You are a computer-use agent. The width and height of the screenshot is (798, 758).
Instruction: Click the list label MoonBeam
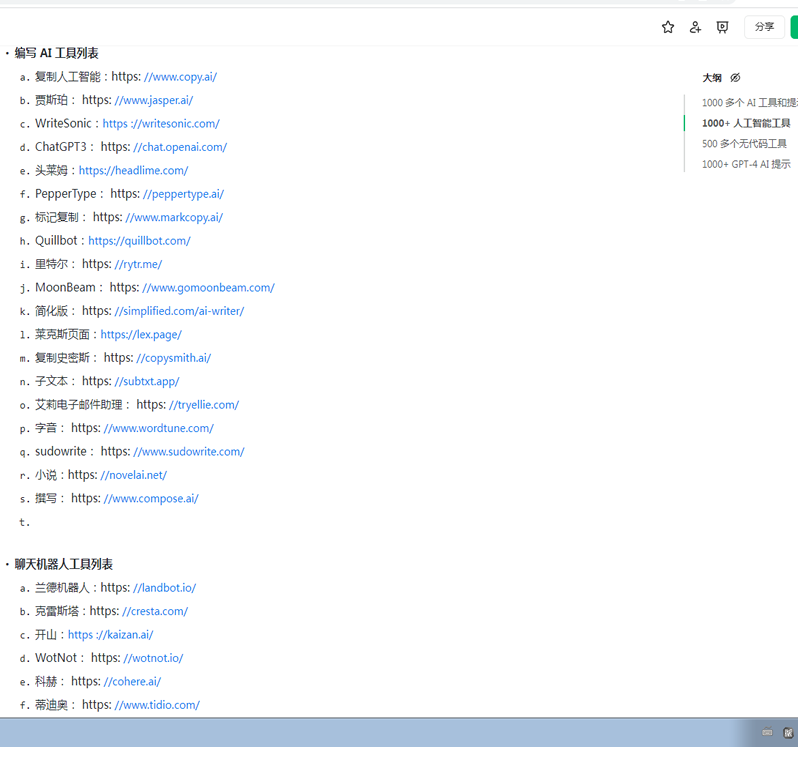(65, 288)
